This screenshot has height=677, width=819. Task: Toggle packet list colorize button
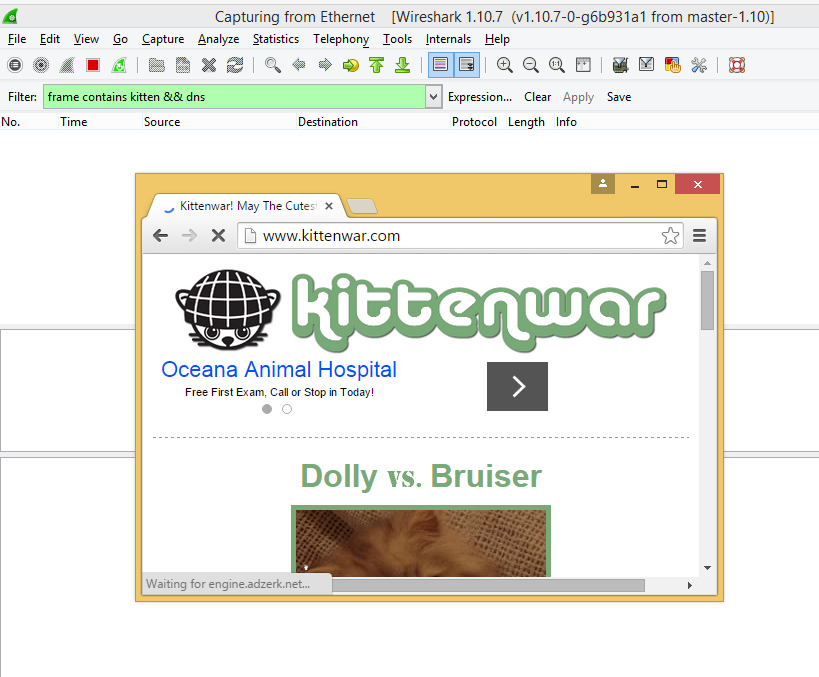tap(441, 65)
